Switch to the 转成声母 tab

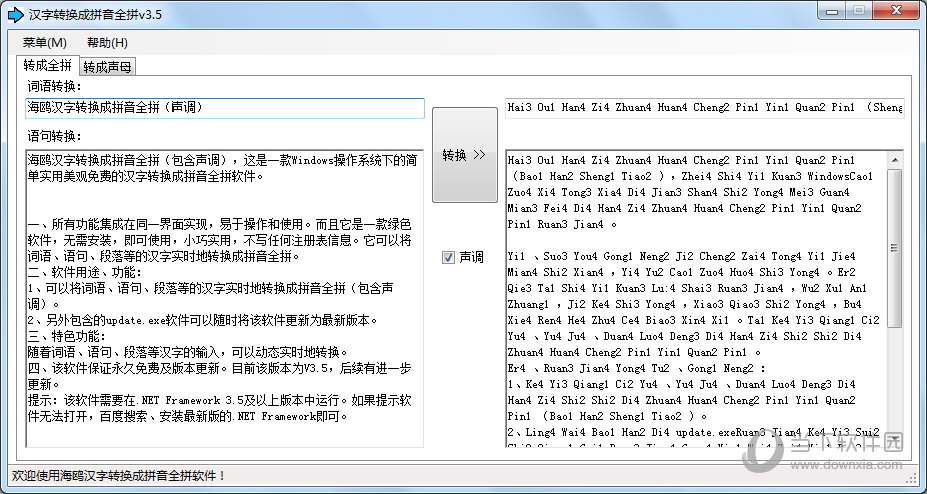tap(107, 67)
